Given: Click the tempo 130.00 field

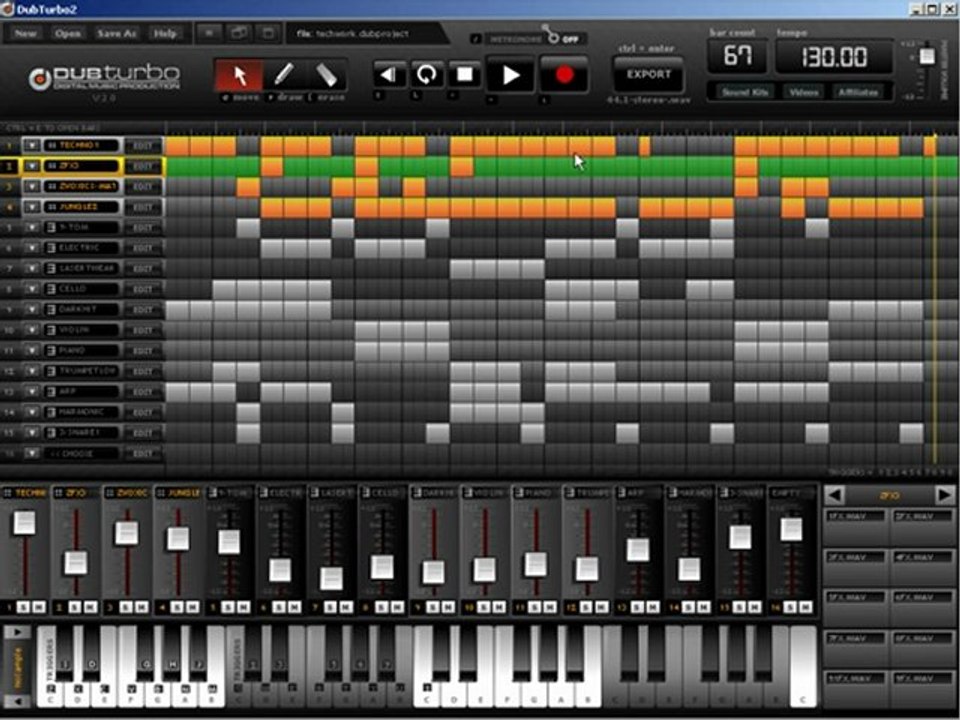Looking at the screenshot, I should (834, 57).
